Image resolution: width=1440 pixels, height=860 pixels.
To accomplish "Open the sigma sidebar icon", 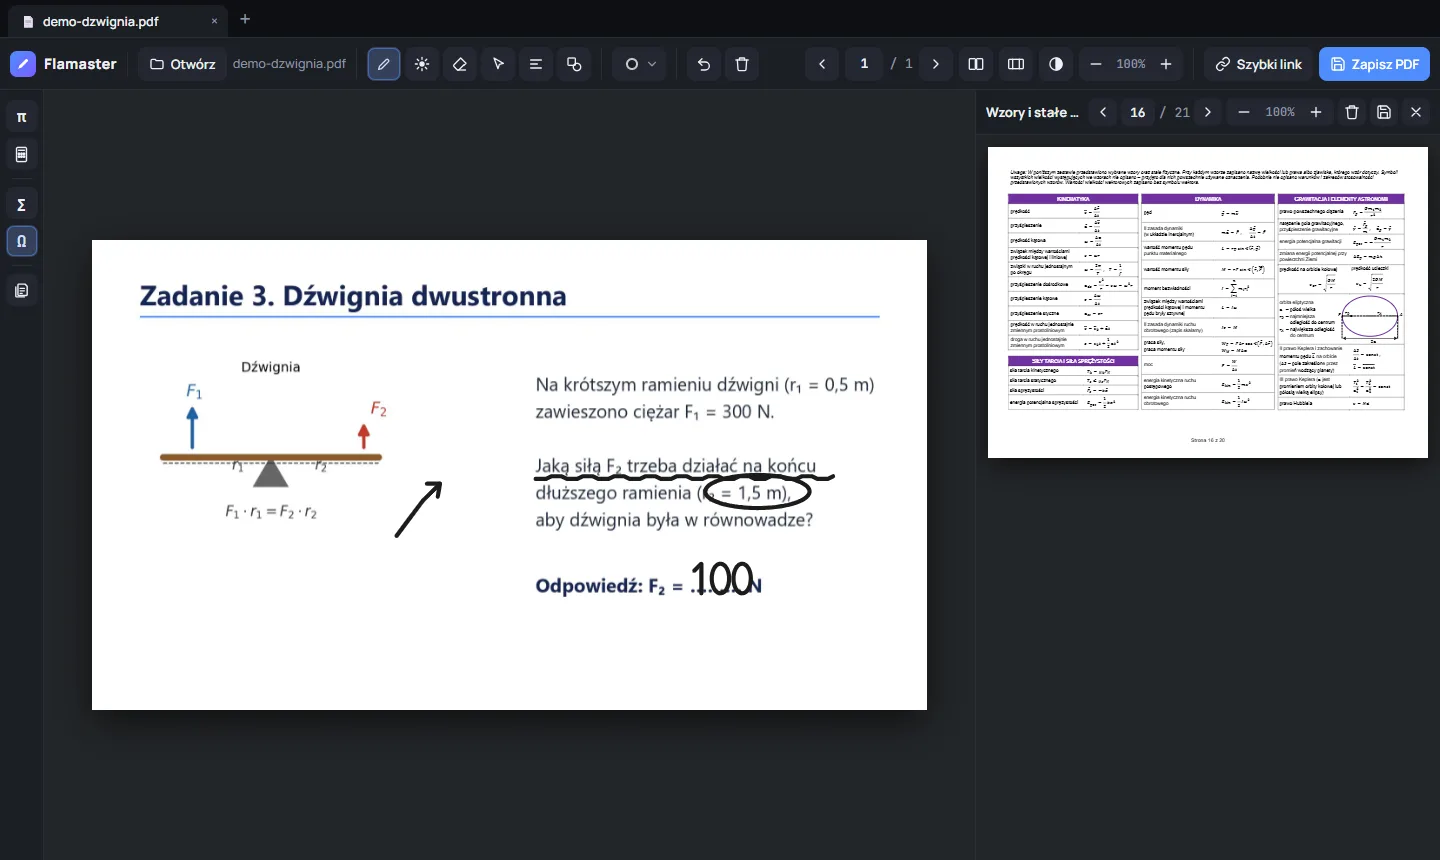I will [x=22, y=204].
